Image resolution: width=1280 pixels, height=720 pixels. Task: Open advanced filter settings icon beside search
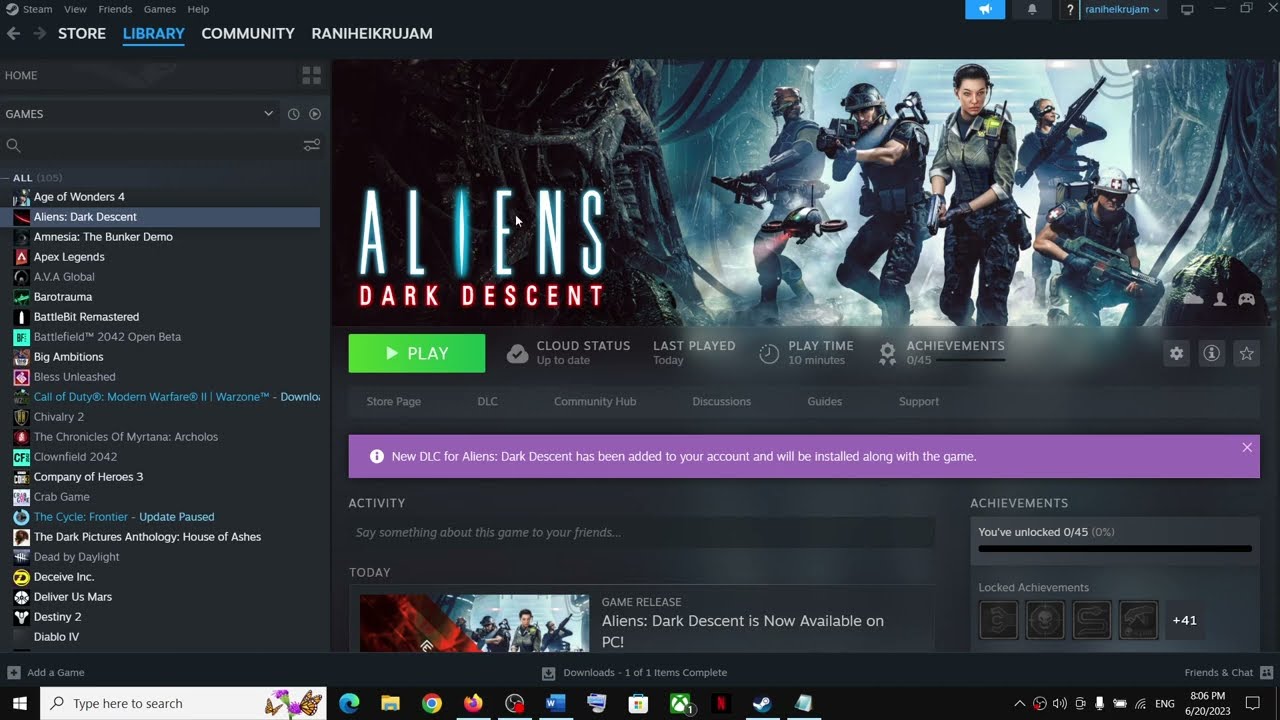click(x=311, y=145)
